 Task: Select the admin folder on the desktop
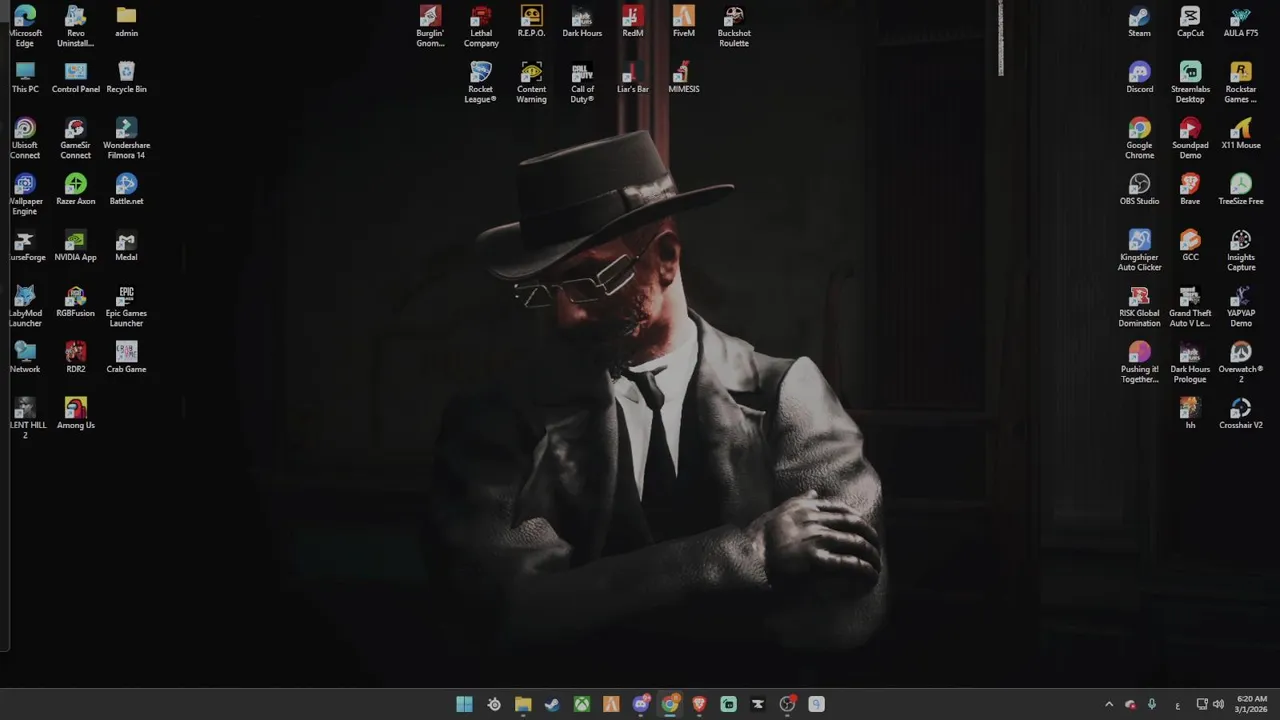126,22
